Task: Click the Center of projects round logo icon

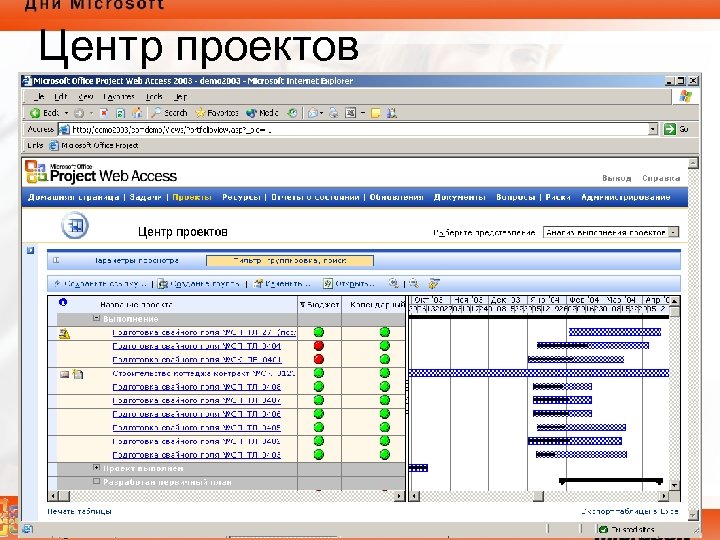Action: (75, 225)
